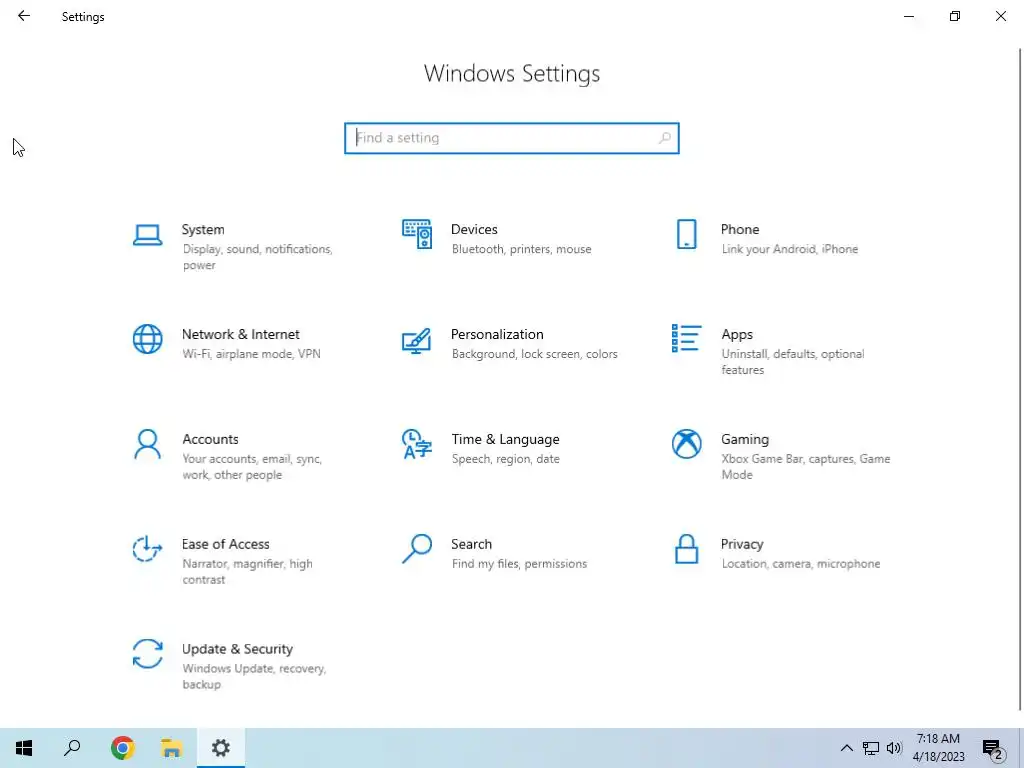1024x768 pixels.
Task: Open the Gaming Xbox icon
Action: (x=686, y=444)
